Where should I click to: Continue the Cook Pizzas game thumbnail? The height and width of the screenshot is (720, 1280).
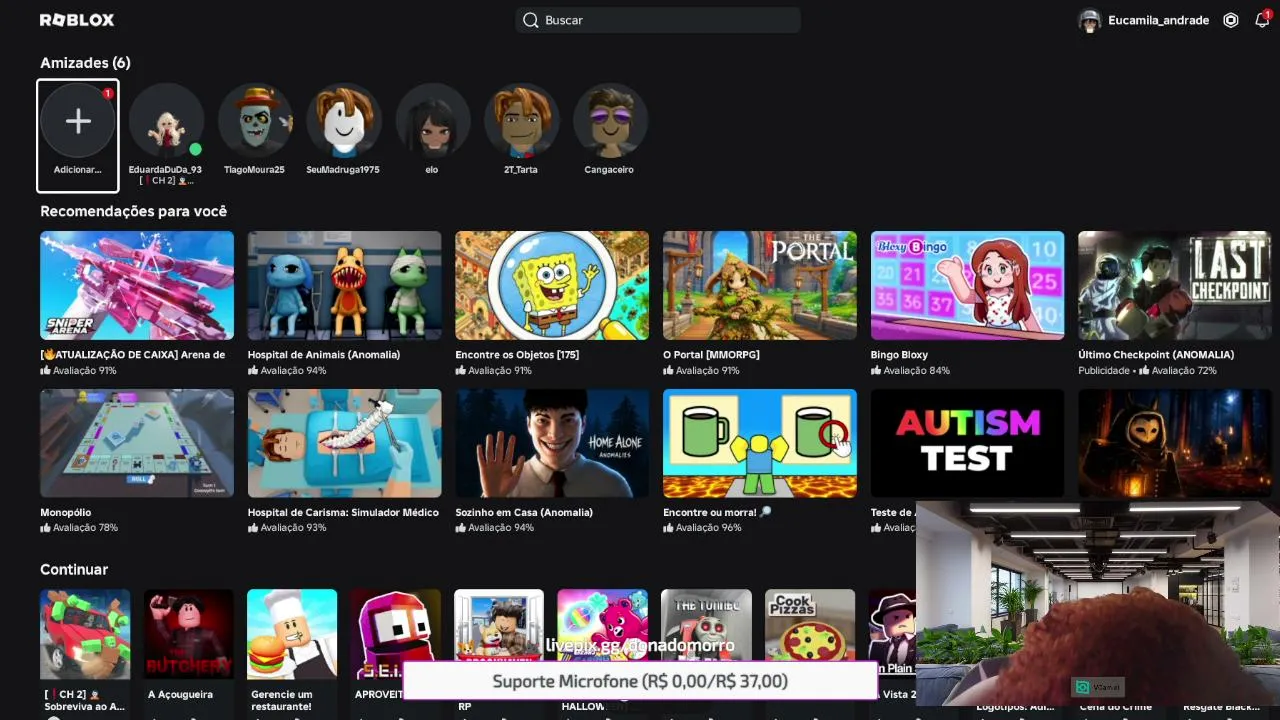(810, 624)
